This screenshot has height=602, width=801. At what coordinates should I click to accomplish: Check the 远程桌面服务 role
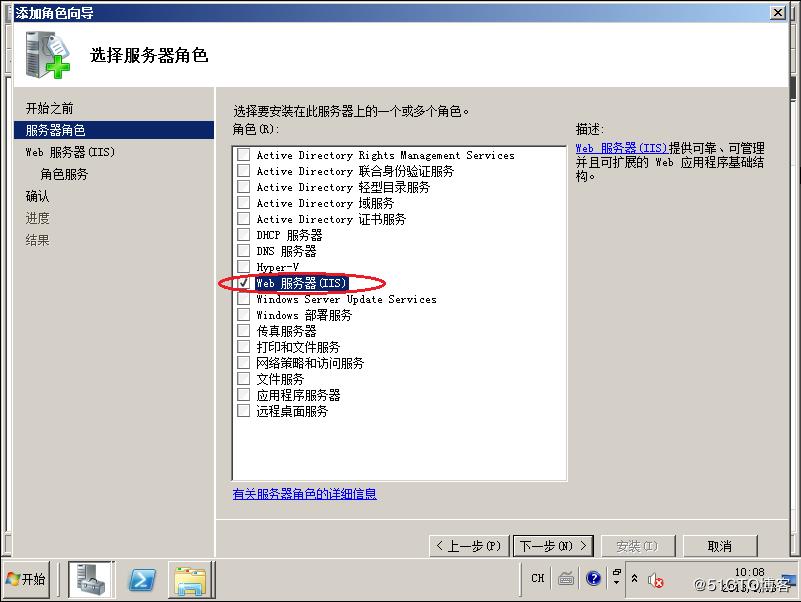click(244, 410)
